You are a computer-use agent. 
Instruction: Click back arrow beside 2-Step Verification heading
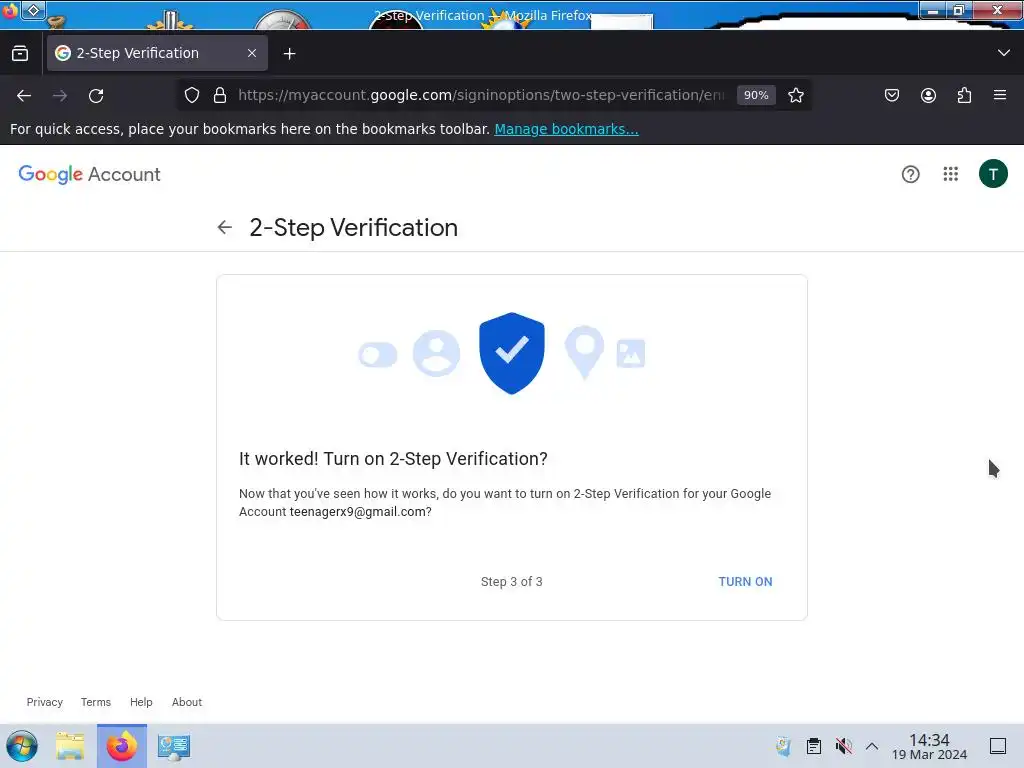[225, 227]
